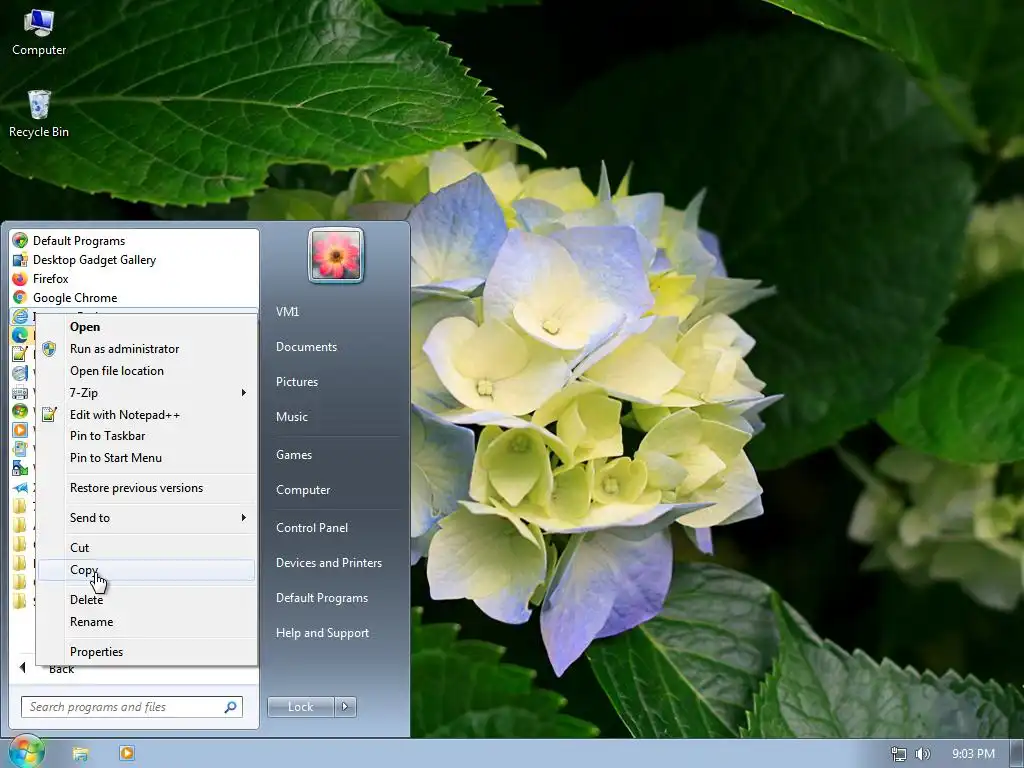Click the Back label in the Start menu

pyautogui.click(x=61, y=669)
